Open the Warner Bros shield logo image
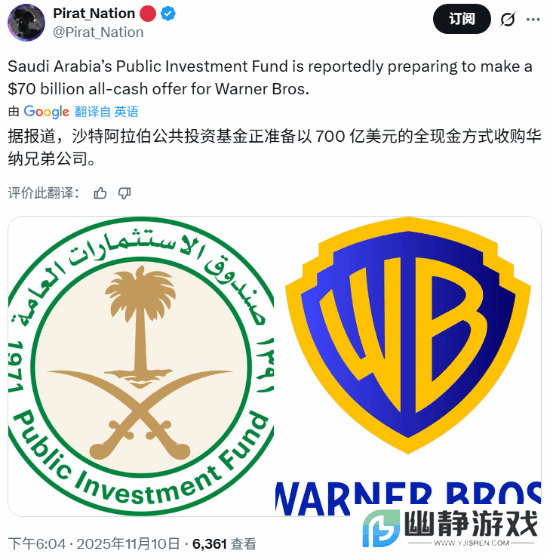Image resolution: width=550 pixels, height=554 pixels. (408, 335)
